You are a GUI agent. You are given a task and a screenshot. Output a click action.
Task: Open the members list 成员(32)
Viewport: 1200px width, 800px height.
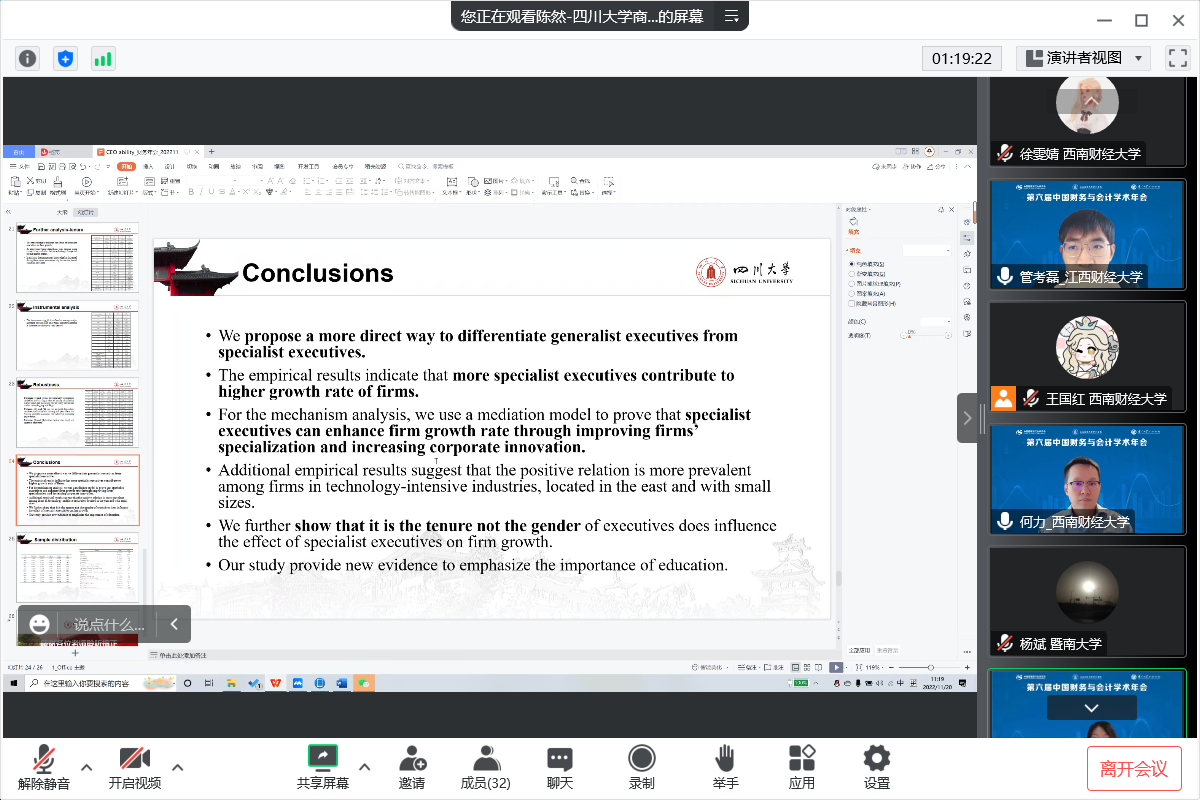click(486, 767)
